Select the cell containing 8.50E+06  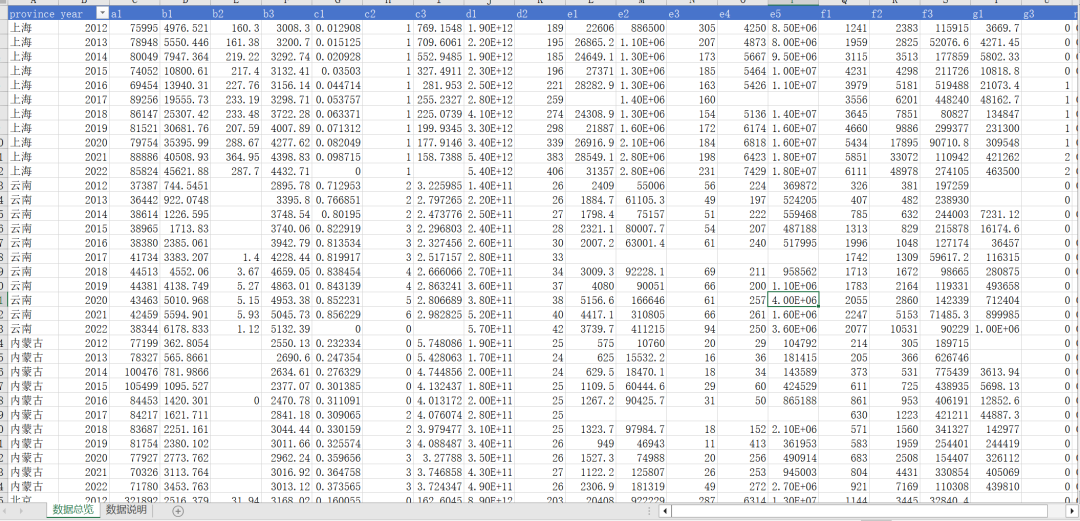pos(793,28)
